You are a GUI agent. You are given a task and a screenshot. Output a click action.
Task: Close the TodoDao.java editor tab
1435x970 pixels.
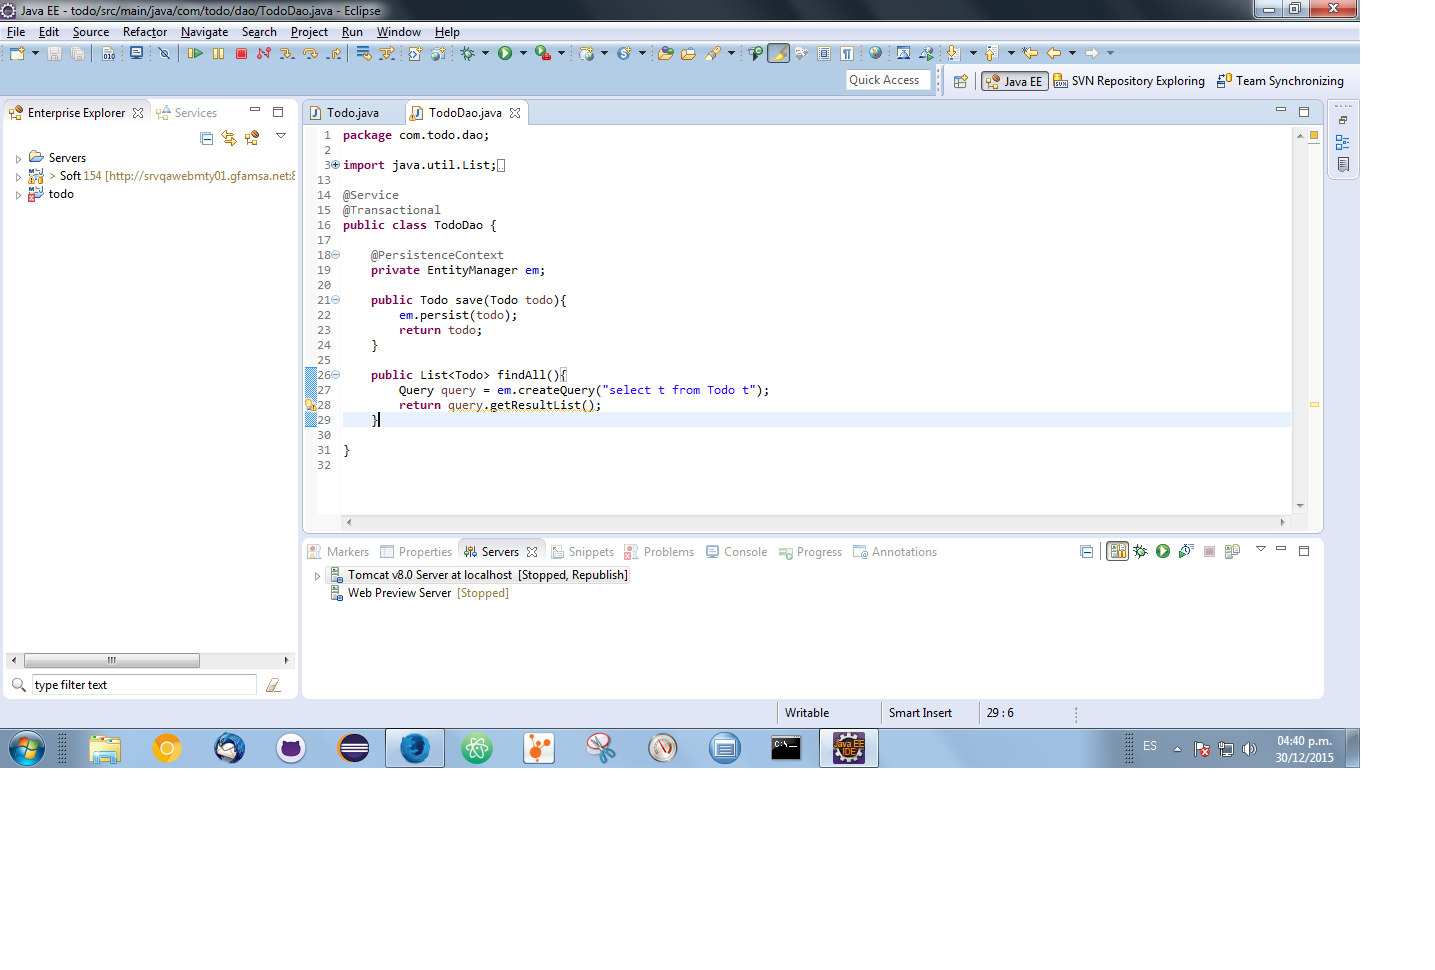pyautogui.click(x=515, y=113)
